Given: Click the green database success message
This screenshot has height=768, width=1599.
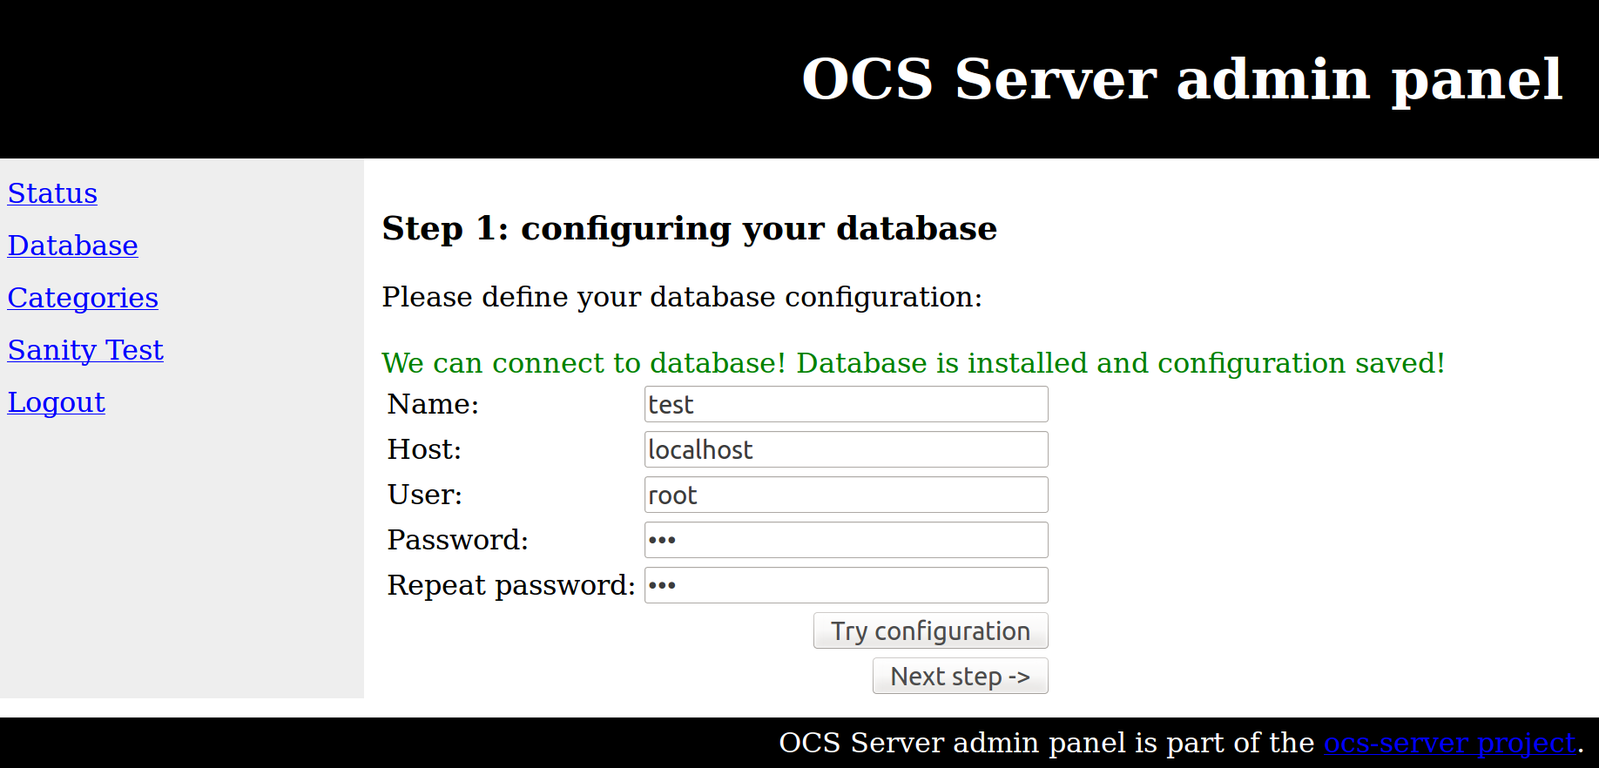Looking at the screenshot, I should 913,363.
